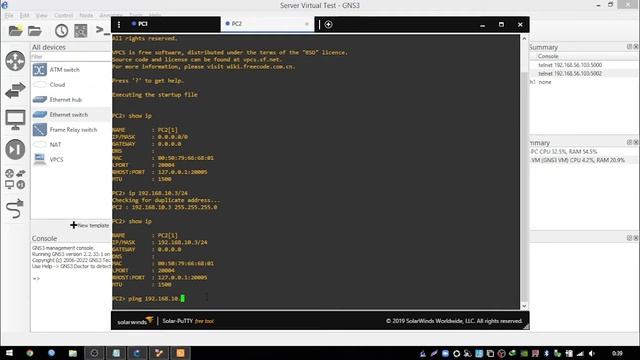Select the ATM switch device icon
Viewport: 640px width, 360px height.
40,70
